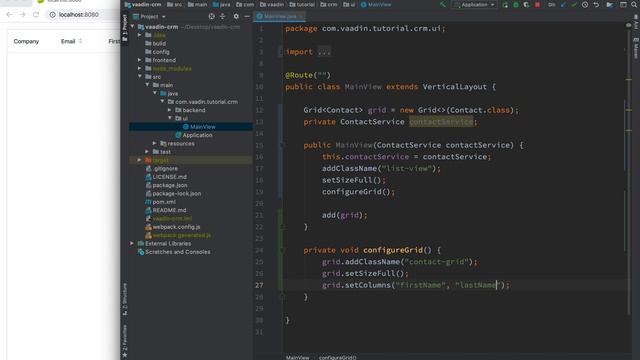This screenshot has height=360, width=640.
Task: Click the browser Forward arrow
Action: point(22,14)
